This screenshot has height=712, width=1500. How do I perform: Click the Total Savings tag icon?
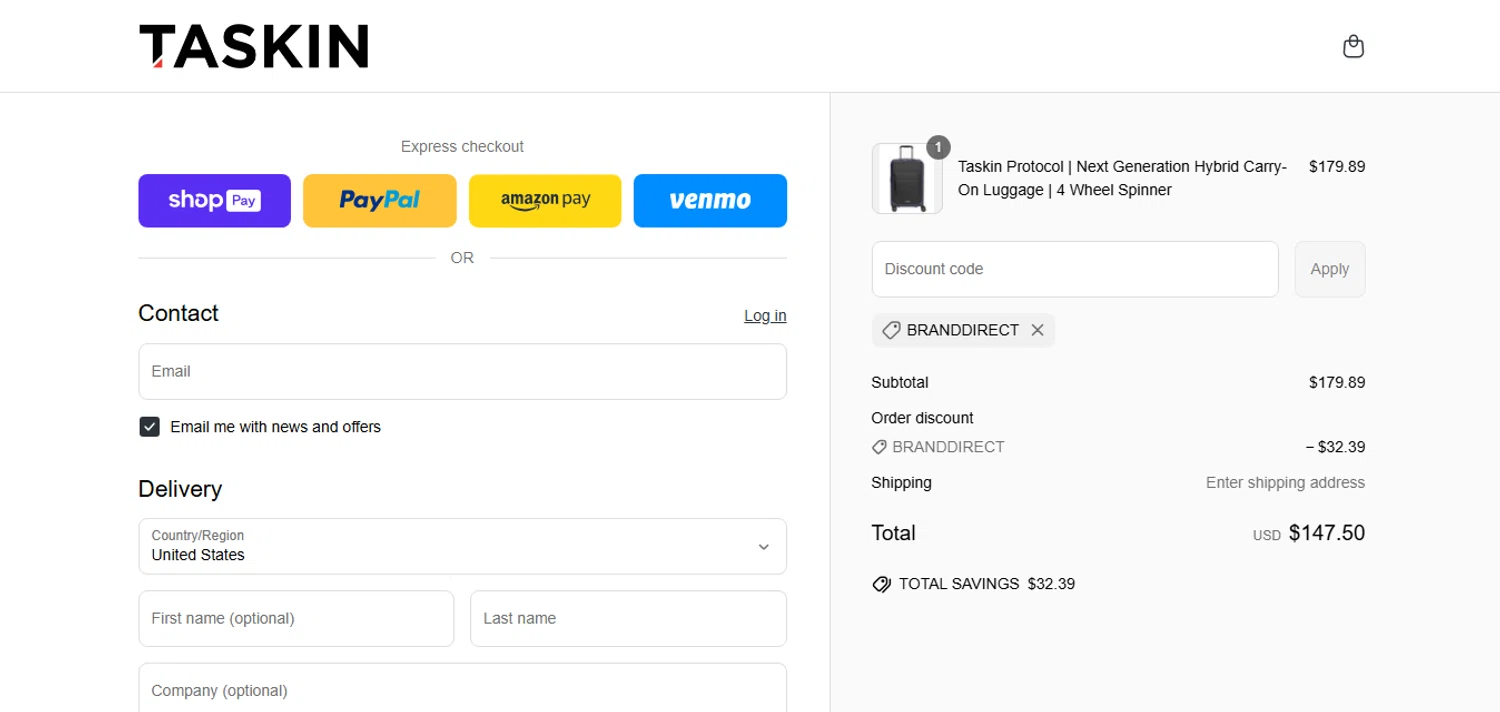881,584
